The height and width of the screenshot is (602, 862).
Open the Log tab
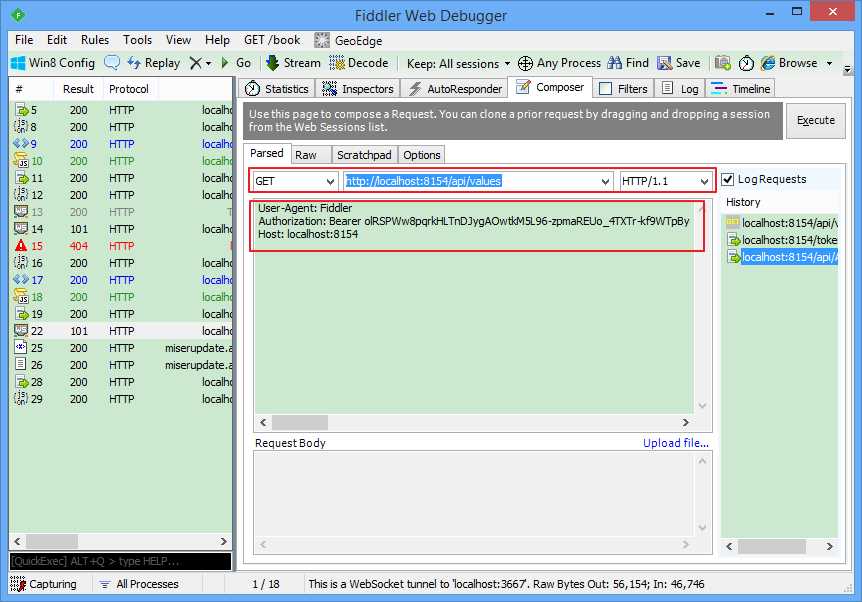(681, 89)
